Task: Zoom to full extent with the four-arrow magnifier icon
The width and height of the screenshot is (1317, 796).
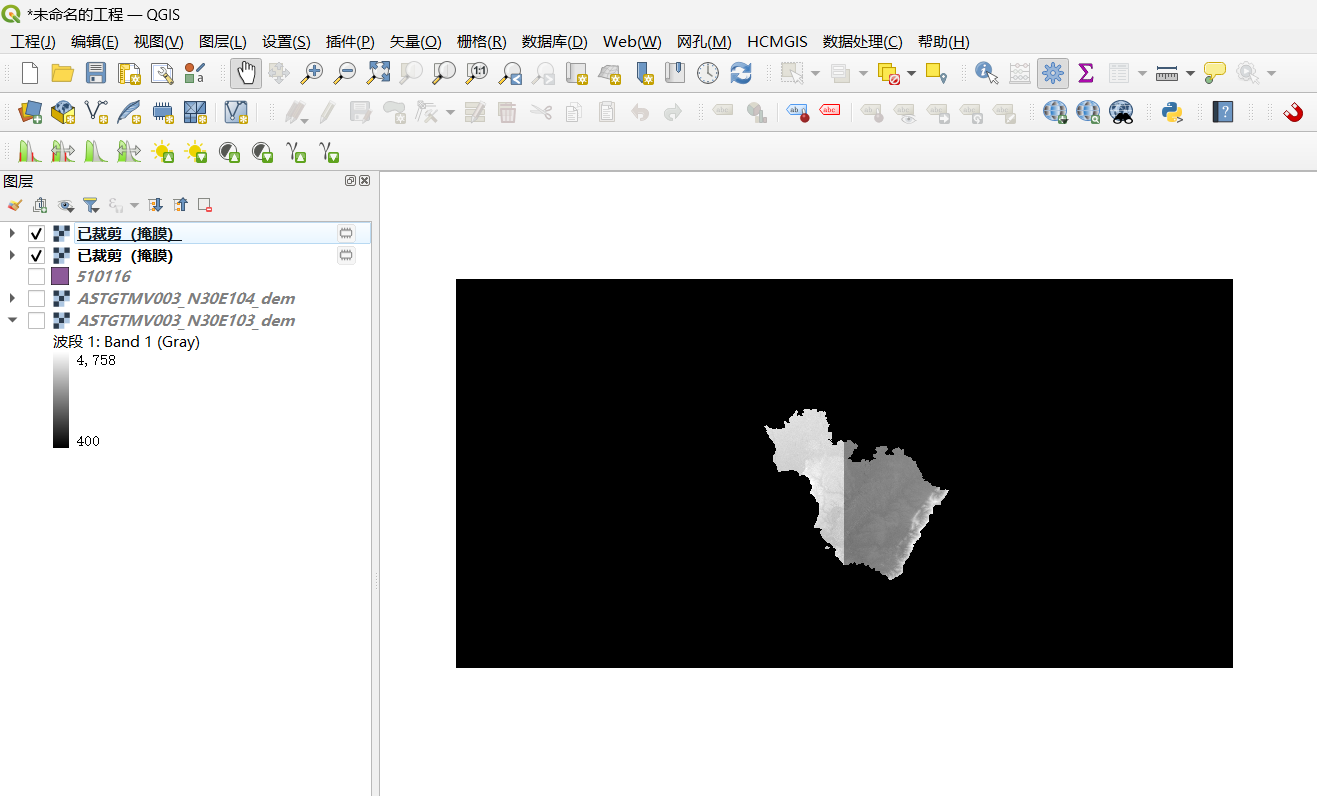Action: (x=378, y=73)
